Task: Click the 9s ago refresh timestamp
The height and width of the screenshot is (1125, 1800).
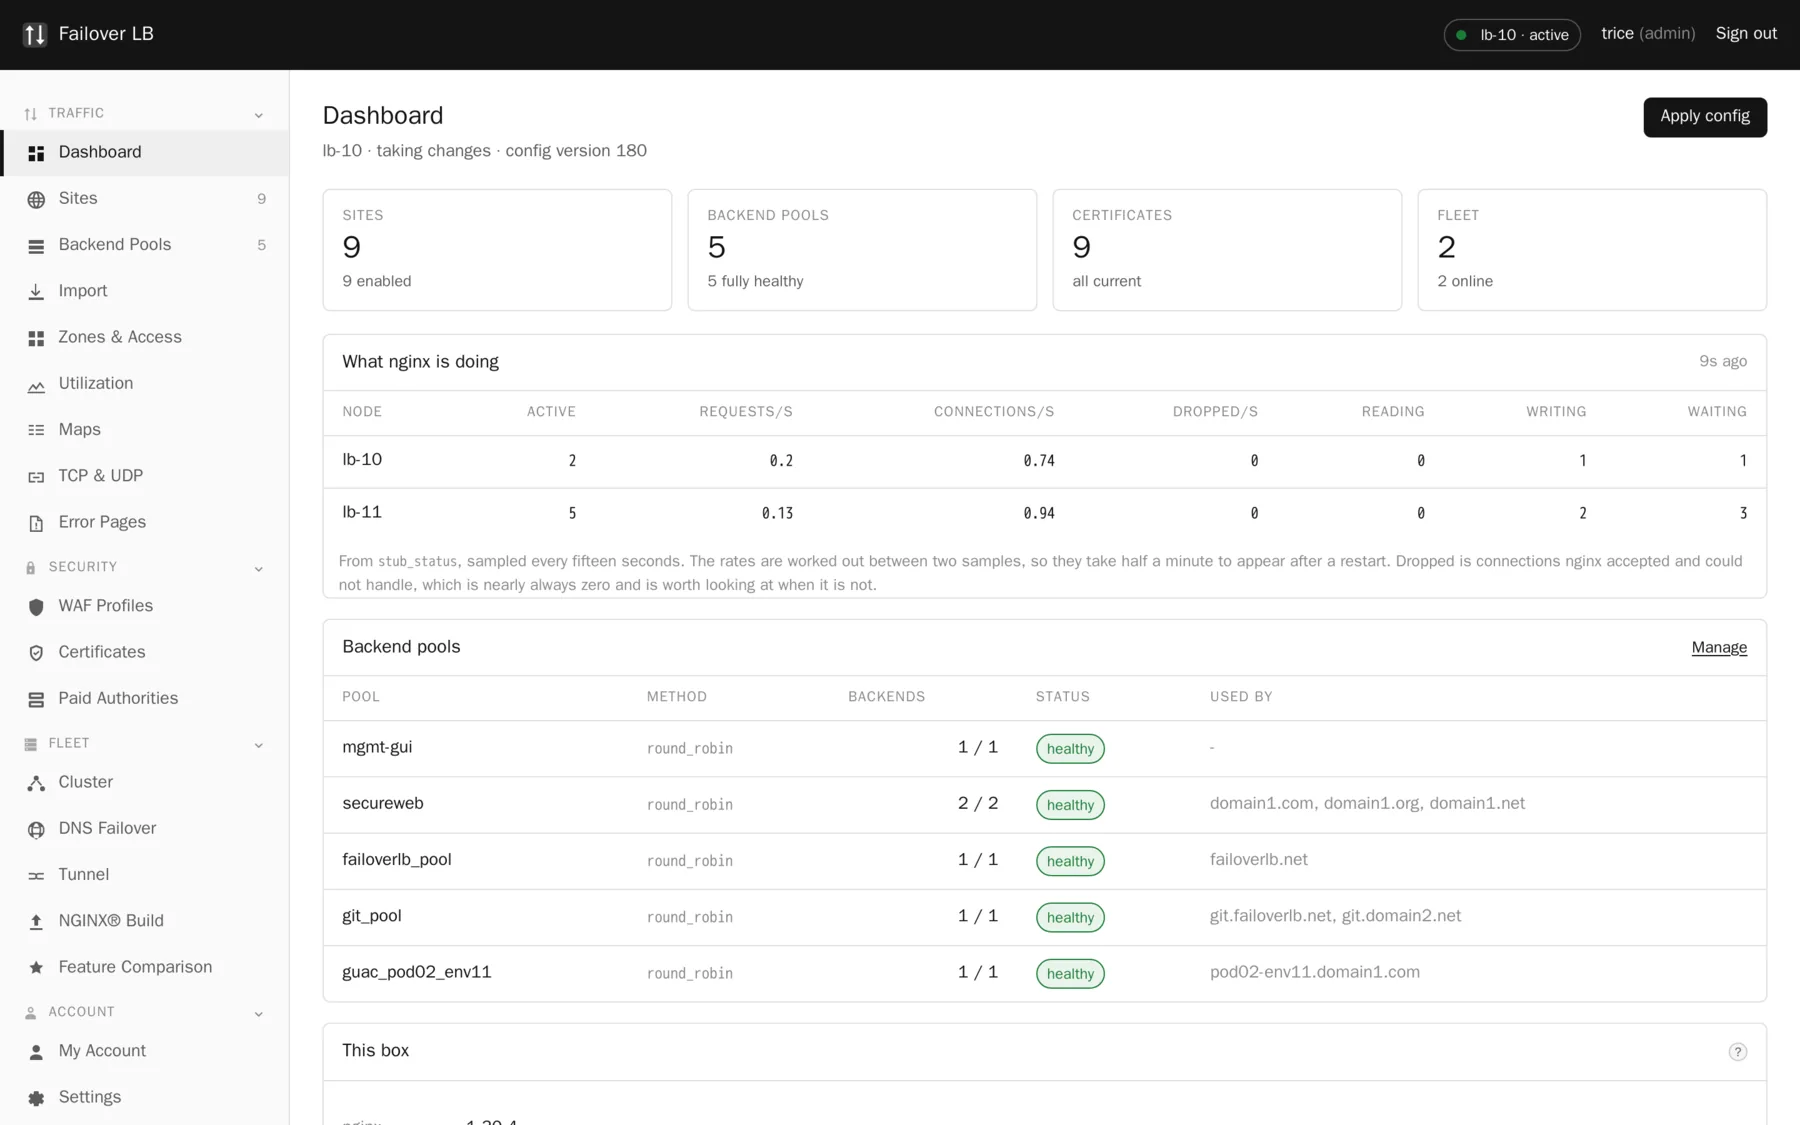Action: point(1723,362)
